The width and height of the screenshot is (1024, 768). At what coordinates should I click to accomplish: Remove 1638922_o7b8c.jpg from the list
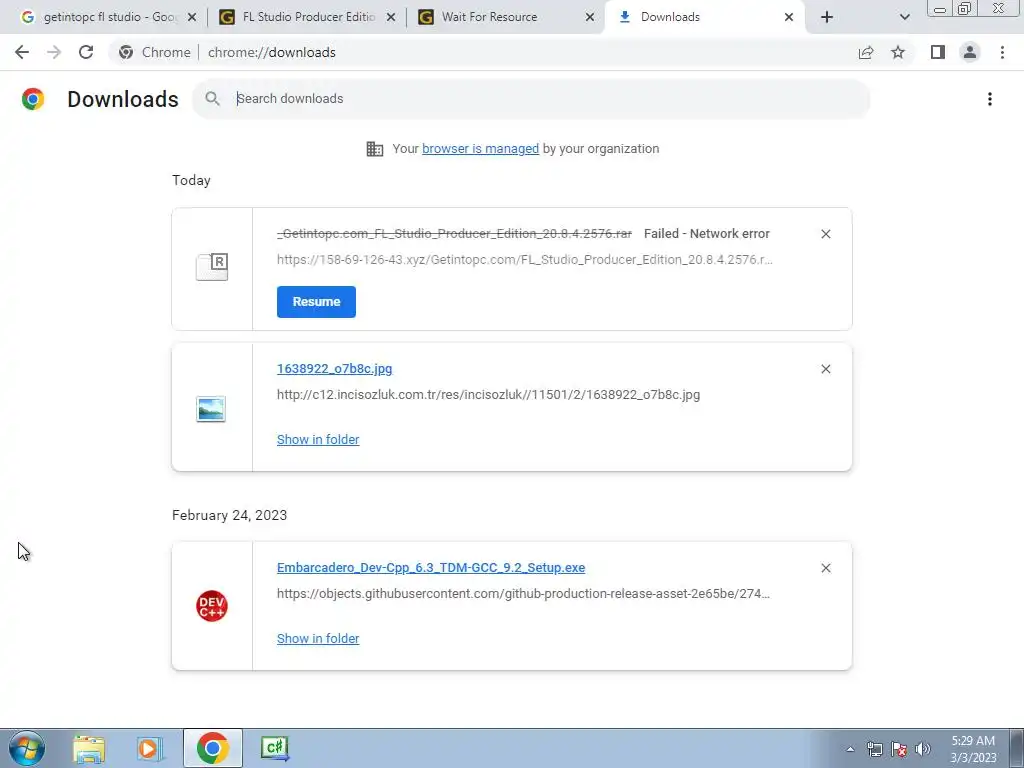click(x=825, y=369)
